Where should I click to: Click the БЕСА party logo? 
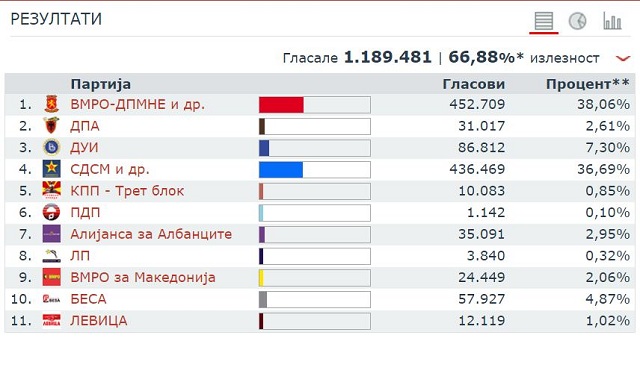(x=51, y=299)
